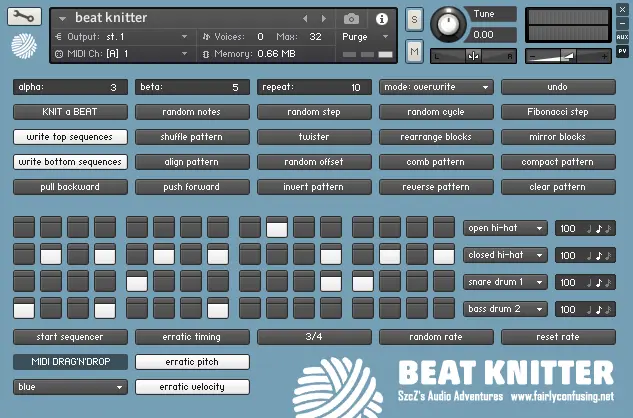Select eighth note icon for closed hi-hat

[x=599, y=256]
